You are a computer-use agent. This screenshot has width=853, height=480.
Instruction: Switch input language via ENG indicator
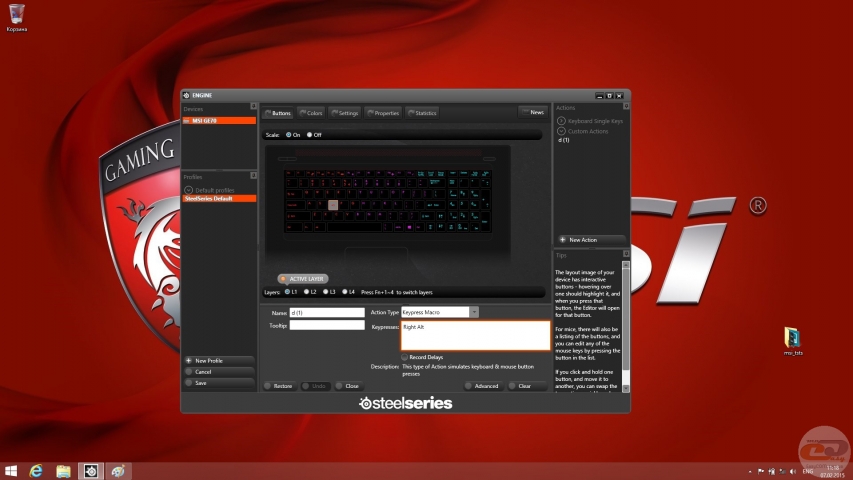(x=808, y=471)
